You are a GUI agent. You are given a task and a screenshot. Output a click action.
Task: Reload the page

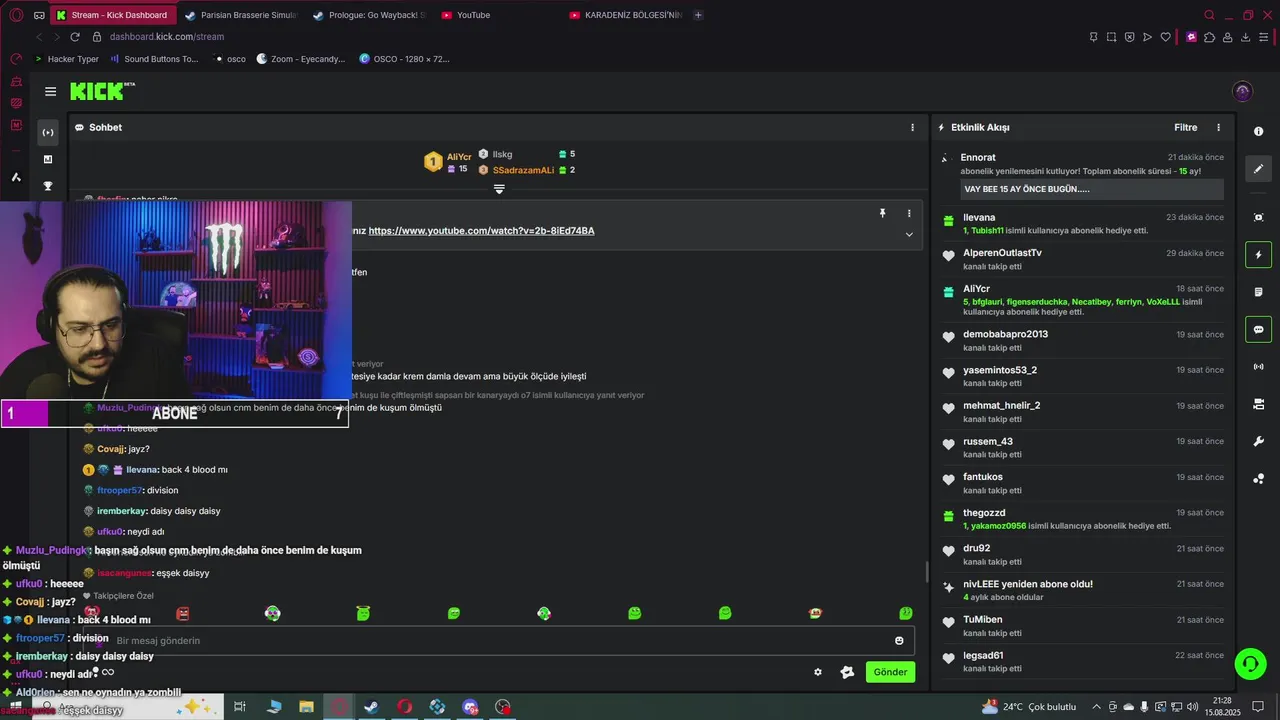(74, 37)
